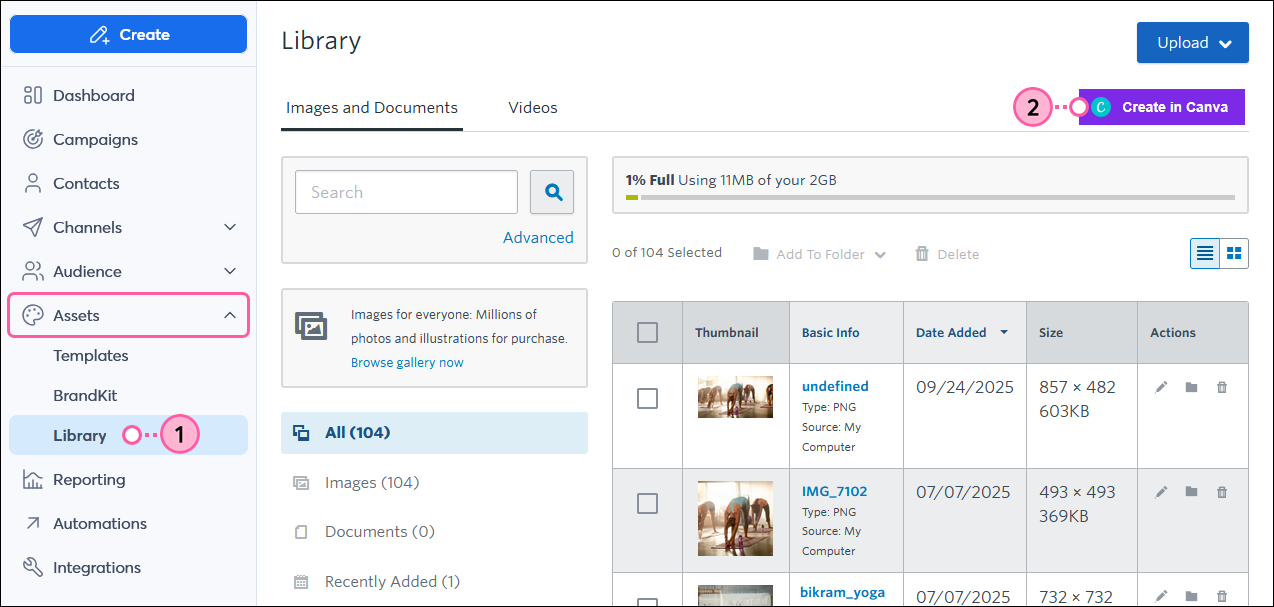Switch to grid view layout

point(1234,254)
